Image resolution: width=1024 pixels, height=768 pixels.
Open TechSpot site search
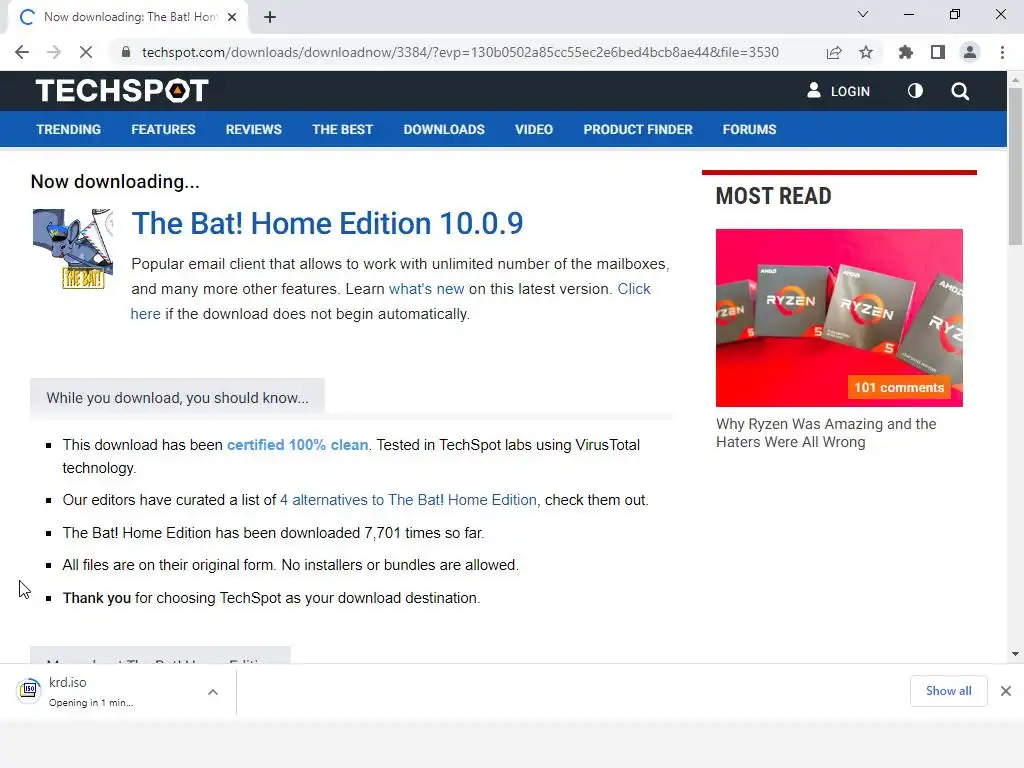960,91
